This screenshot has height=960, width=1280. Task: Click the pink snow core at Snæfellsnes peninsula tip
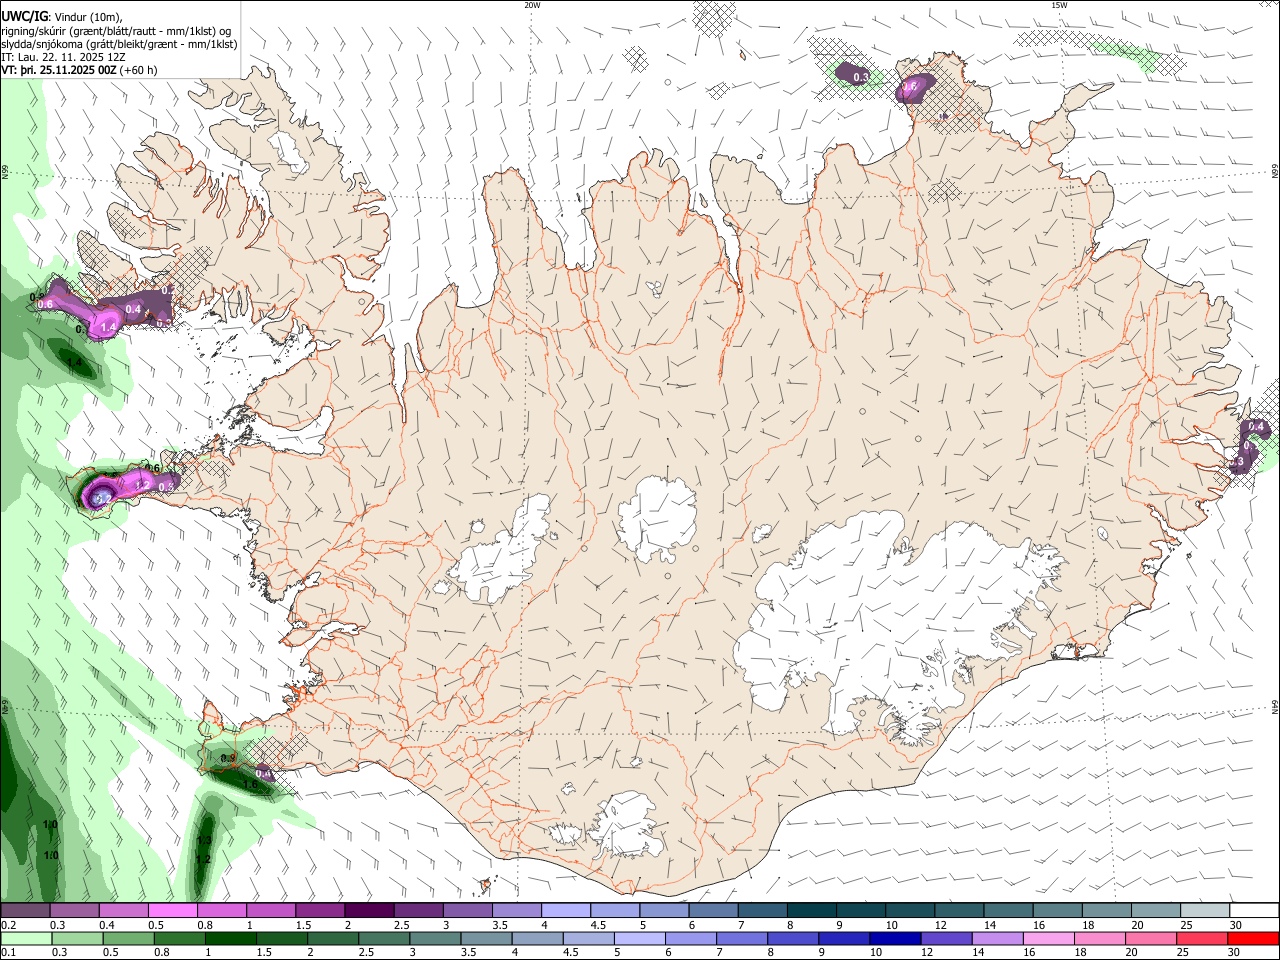[101, 494]
